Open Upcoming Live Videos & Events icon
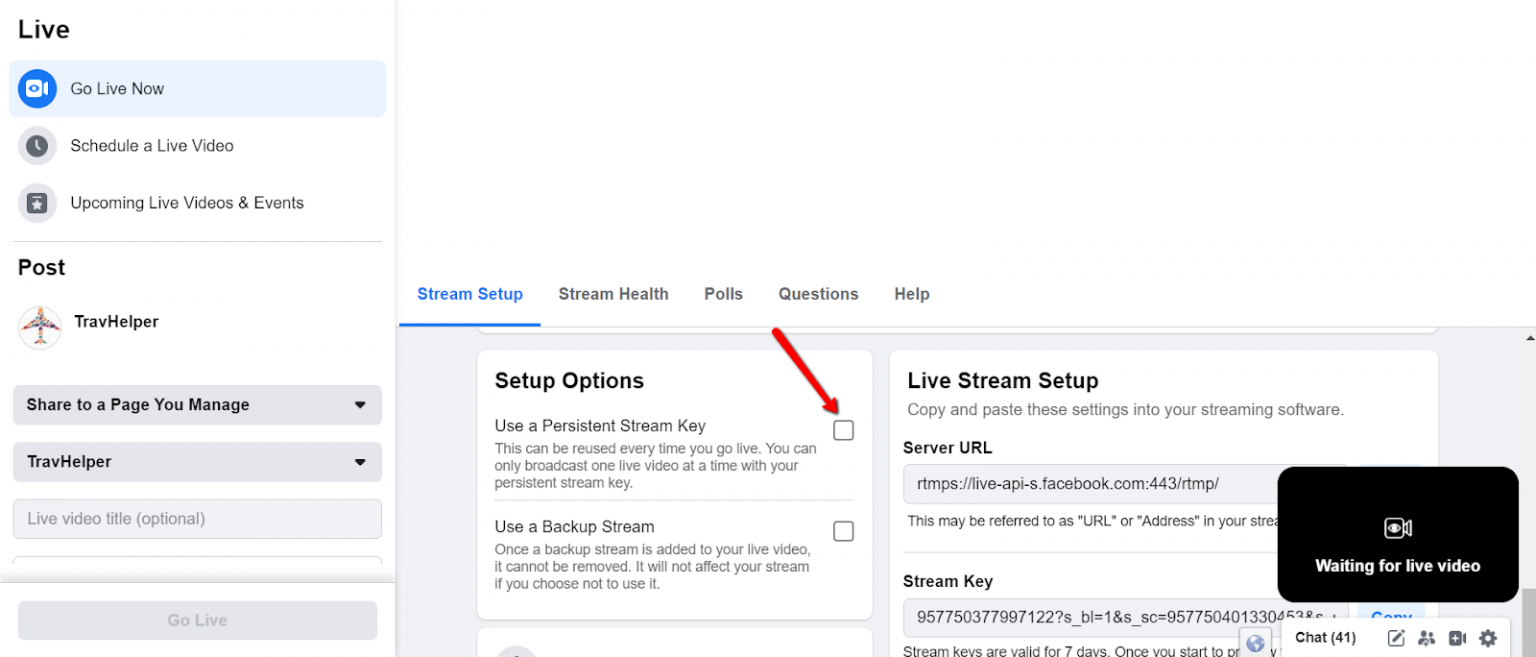Screen dimensions: 1536x657 [37, 203]
